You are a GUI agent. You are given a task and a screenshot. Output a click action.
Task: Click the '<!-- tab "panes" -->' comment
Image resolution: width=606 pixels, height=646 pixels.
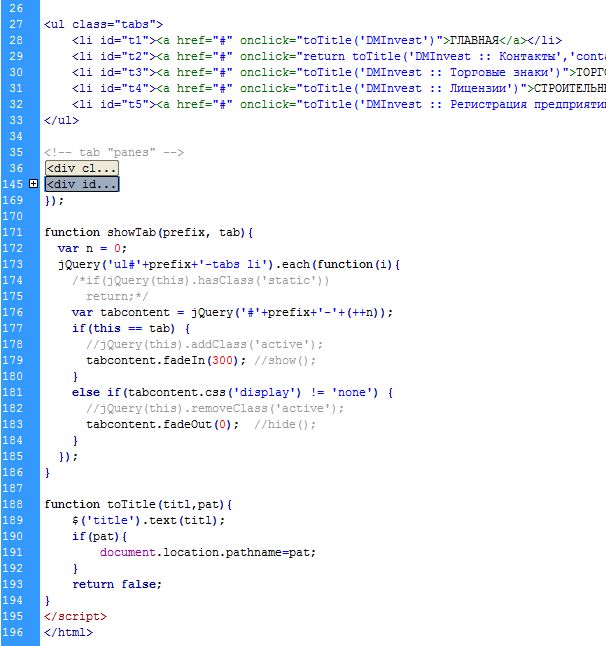coord(114,152)
